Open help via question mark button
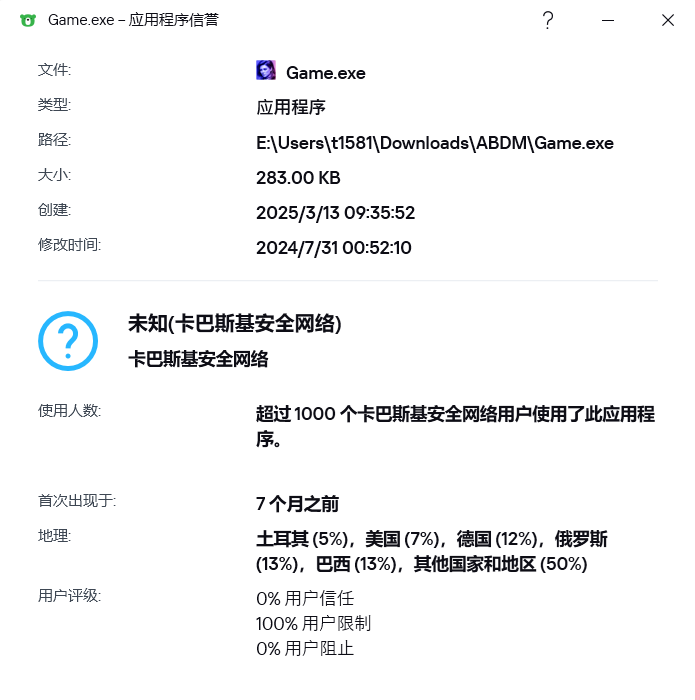 click(x=548, y=20)
